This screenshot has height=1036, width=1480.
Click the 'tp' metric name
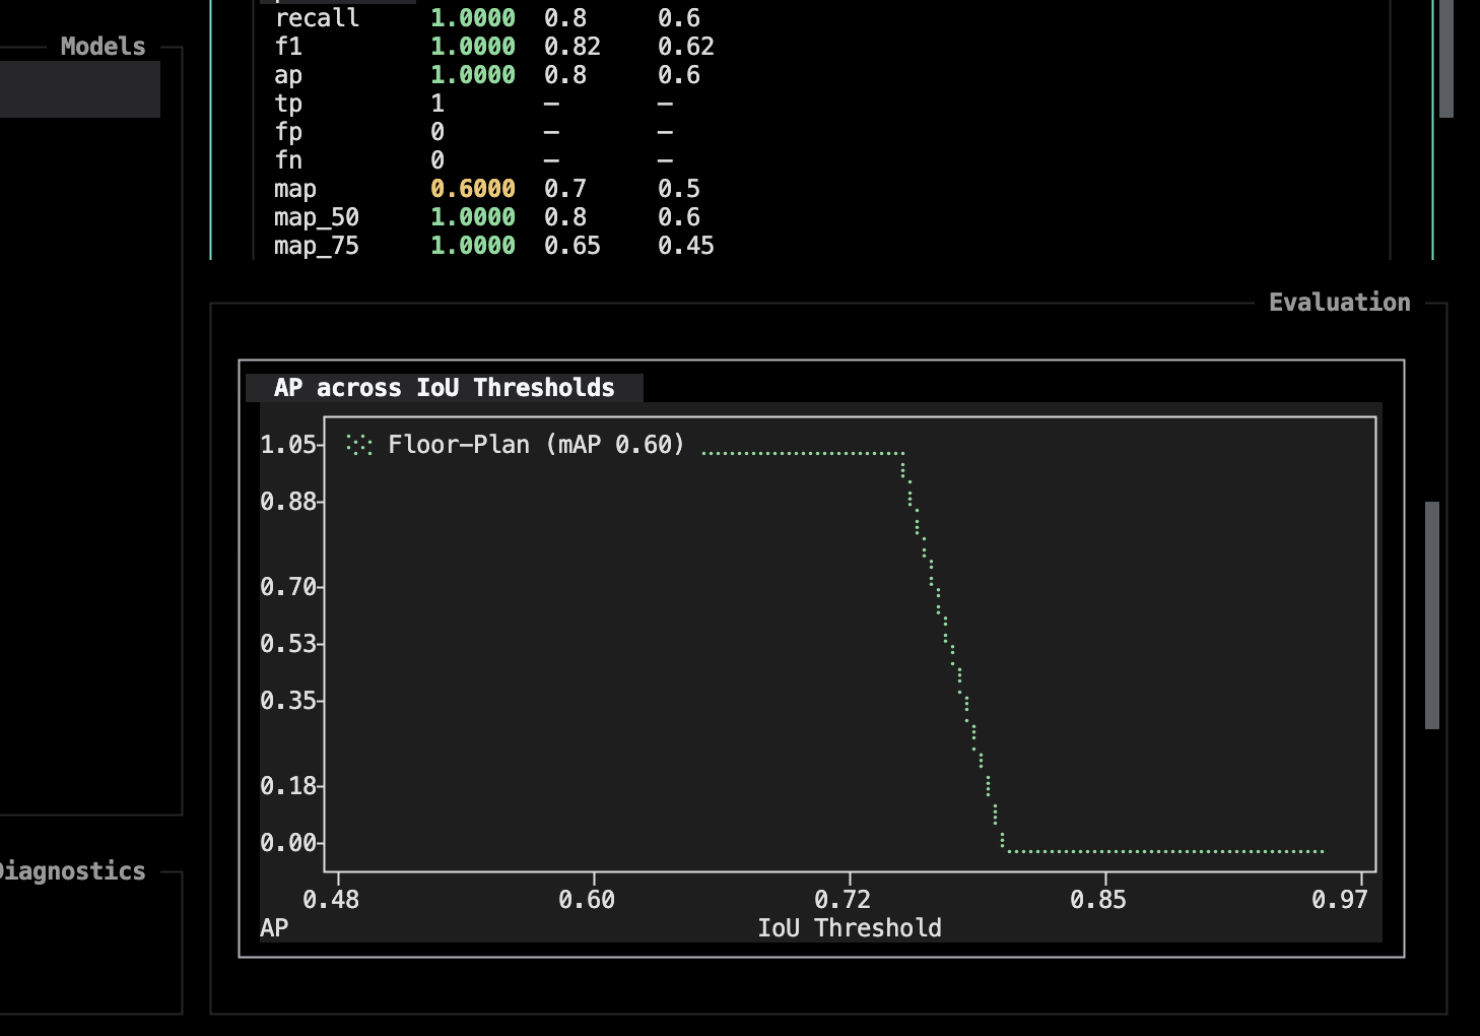point(288,103)
